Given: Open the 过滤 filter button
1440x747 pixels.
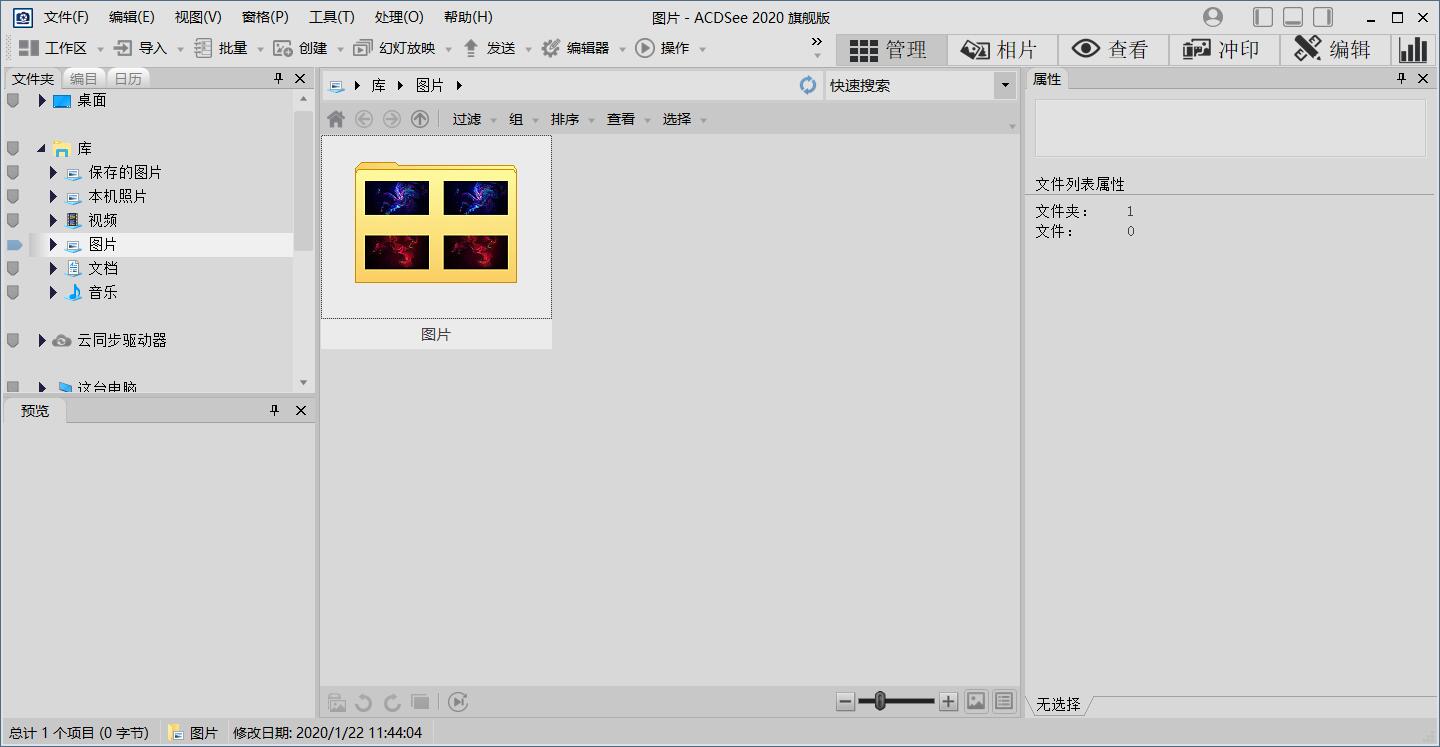Looking at the screenshot, I should point(466,119).
